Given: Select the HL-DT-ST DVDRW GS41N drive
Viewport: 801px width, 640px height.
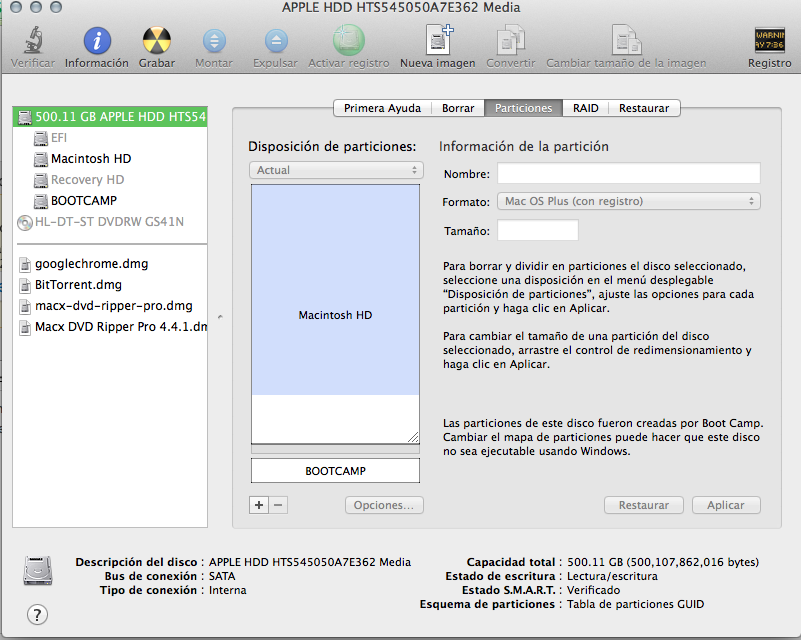Looking at the screenshot, I should click(110, 222).
